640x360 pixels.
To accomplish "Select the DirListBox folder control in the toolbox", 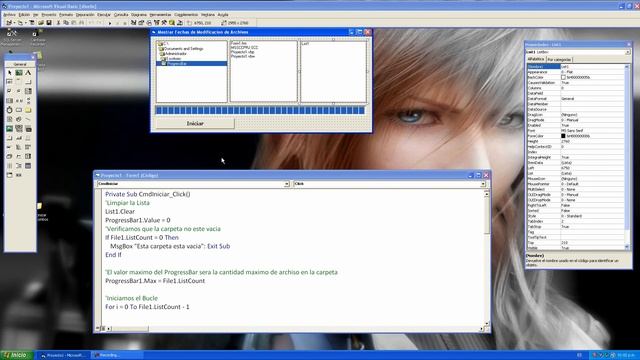I will (28, 110).
